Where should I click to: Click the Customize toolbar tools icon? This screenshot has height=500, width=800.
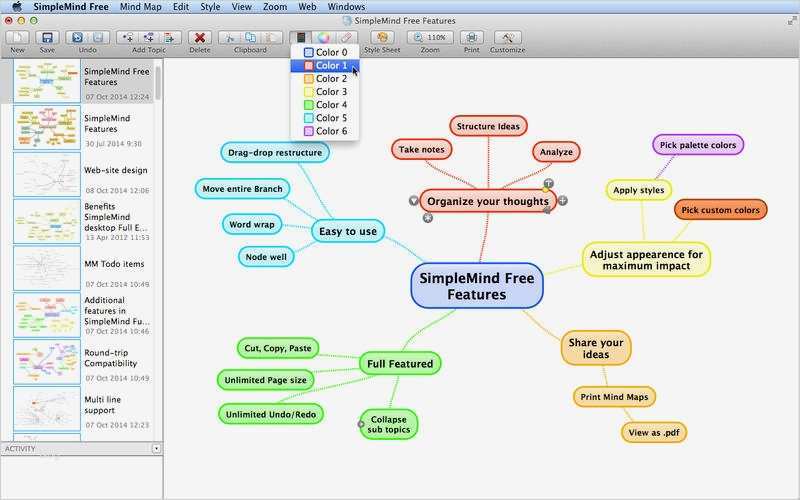507,38
